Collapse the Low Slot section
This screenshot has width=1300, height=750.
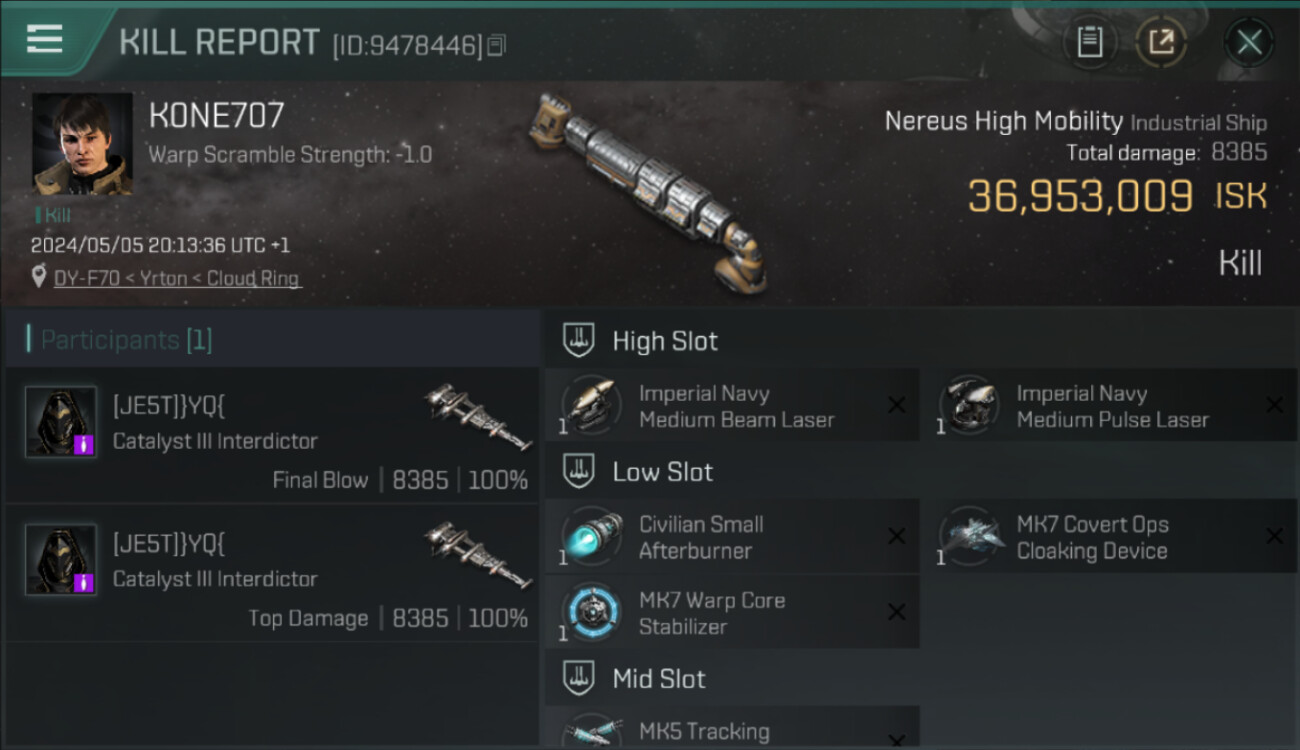point(578,471)
